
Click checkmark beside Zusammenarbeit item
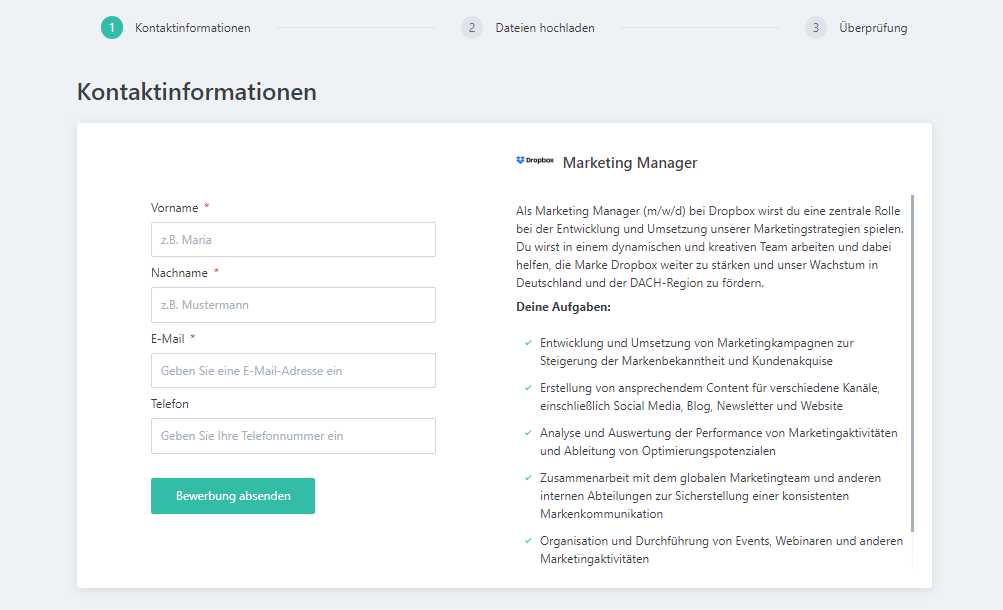coord(528,478)
